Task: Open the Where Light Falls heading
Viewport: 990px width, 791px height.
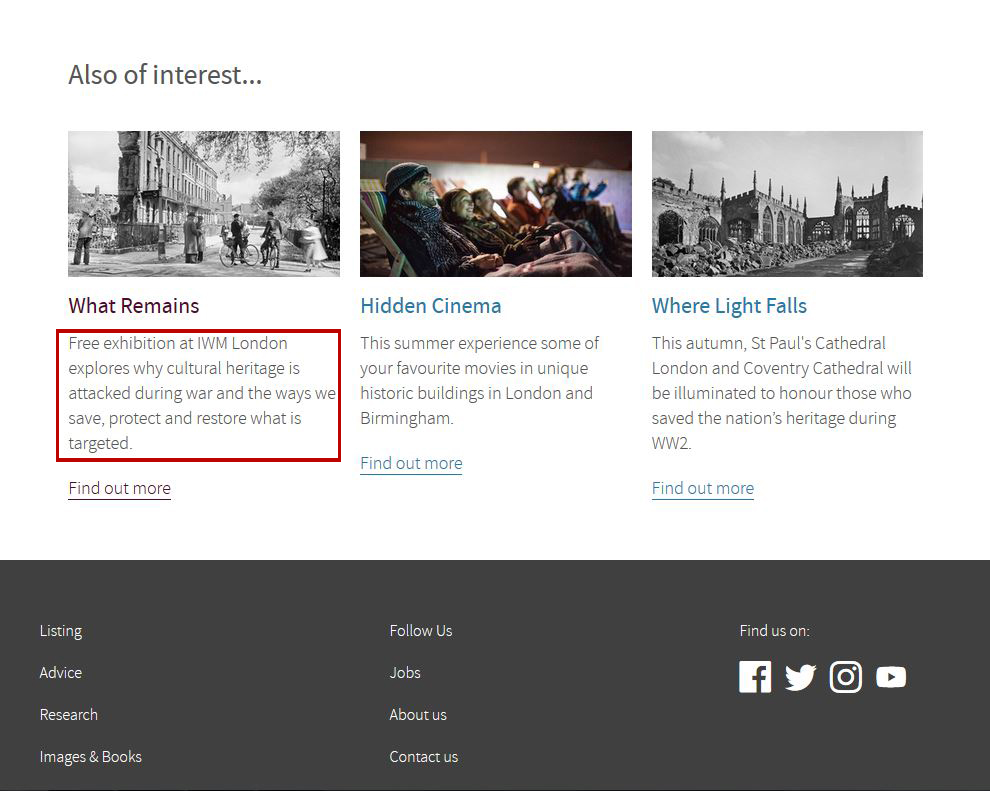Action: pos(729,306)
